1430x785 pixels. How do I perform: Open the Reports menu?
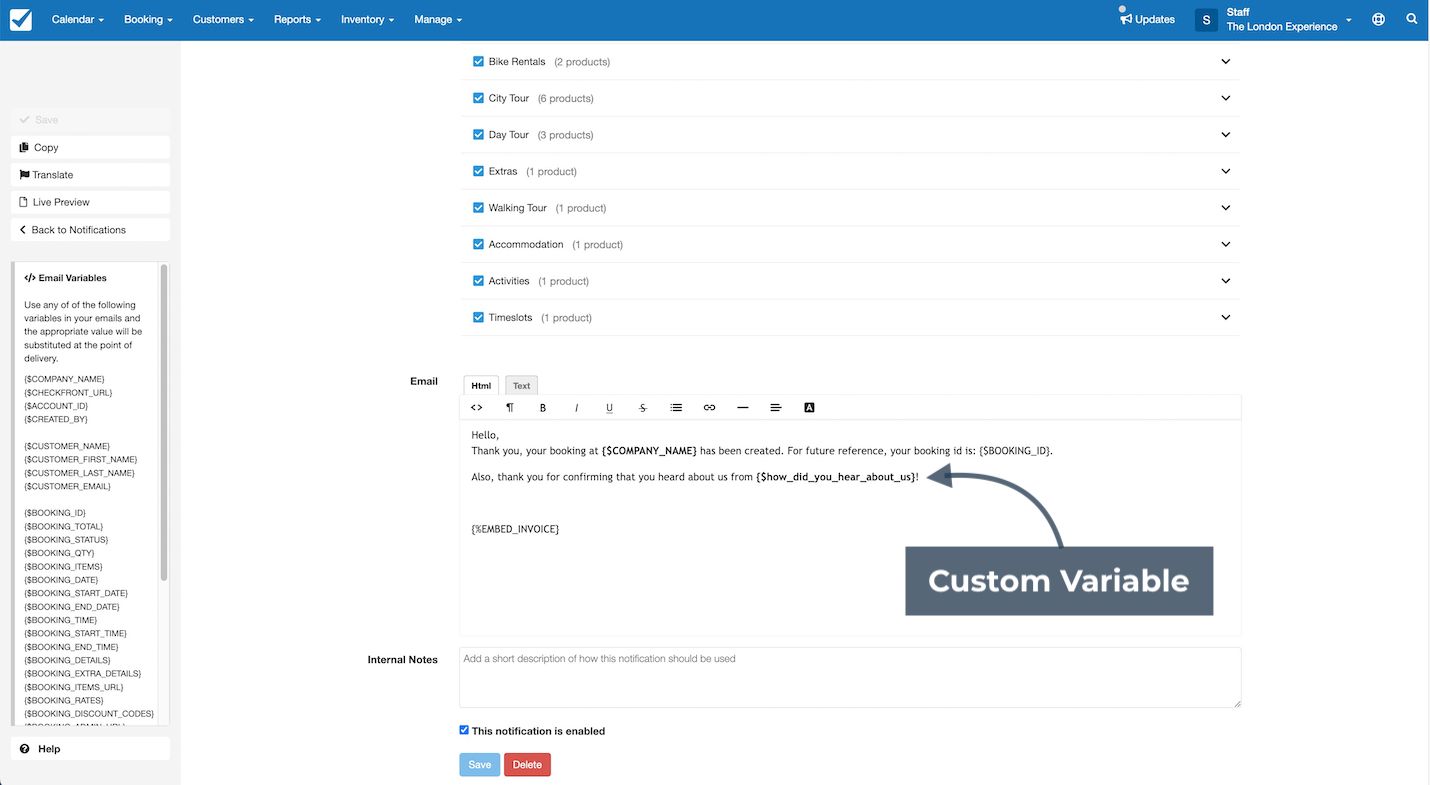[x=297, y=19]
